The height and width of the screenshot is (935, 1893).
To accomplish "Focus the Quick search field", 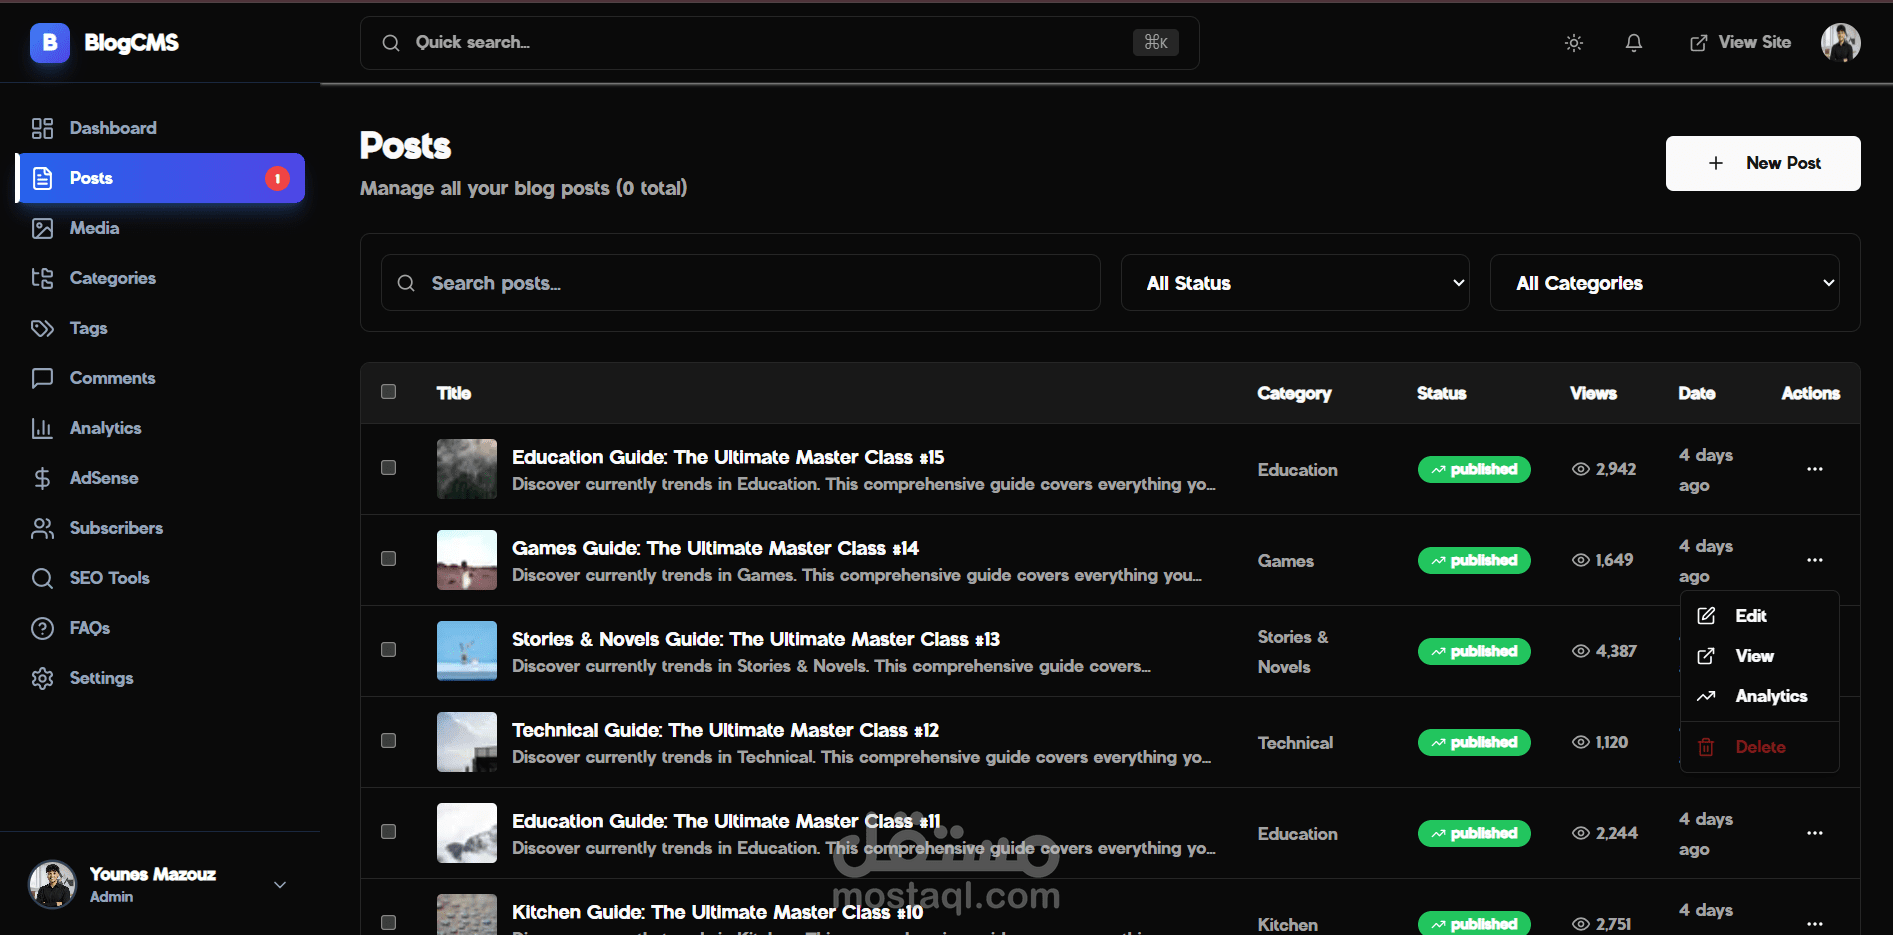I will 780,43.
